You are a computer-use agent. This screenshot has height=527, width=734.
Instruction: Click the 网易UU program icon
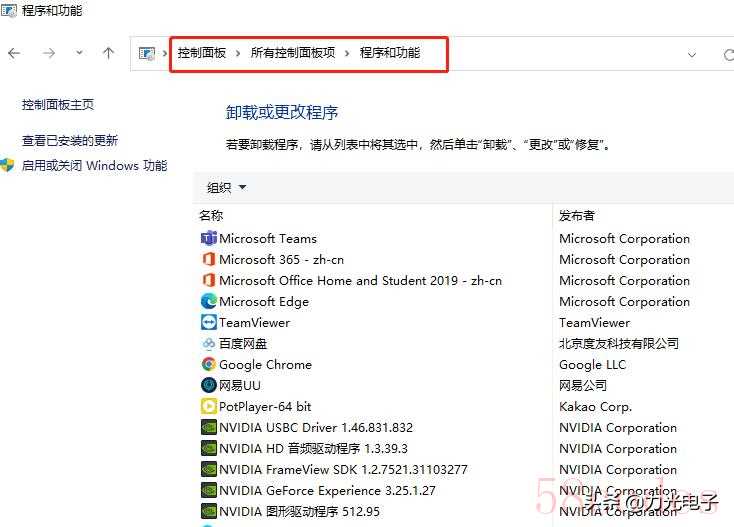pyautogui.click(x=208, y=385)
